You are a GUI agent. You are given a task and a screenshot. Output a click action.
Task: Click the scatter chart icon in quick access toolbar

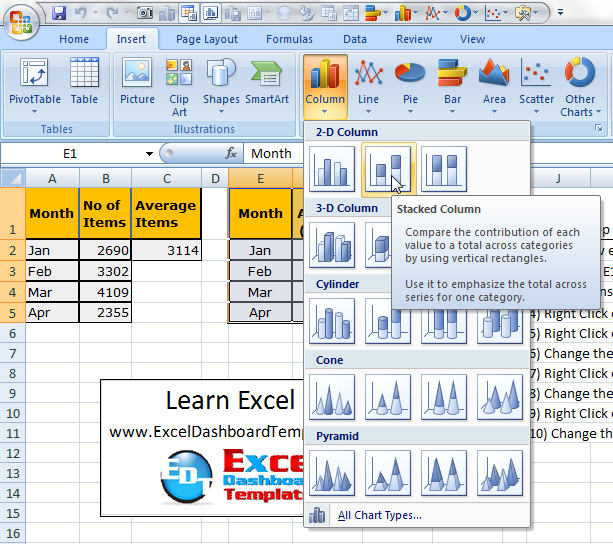tap(493, 13)
